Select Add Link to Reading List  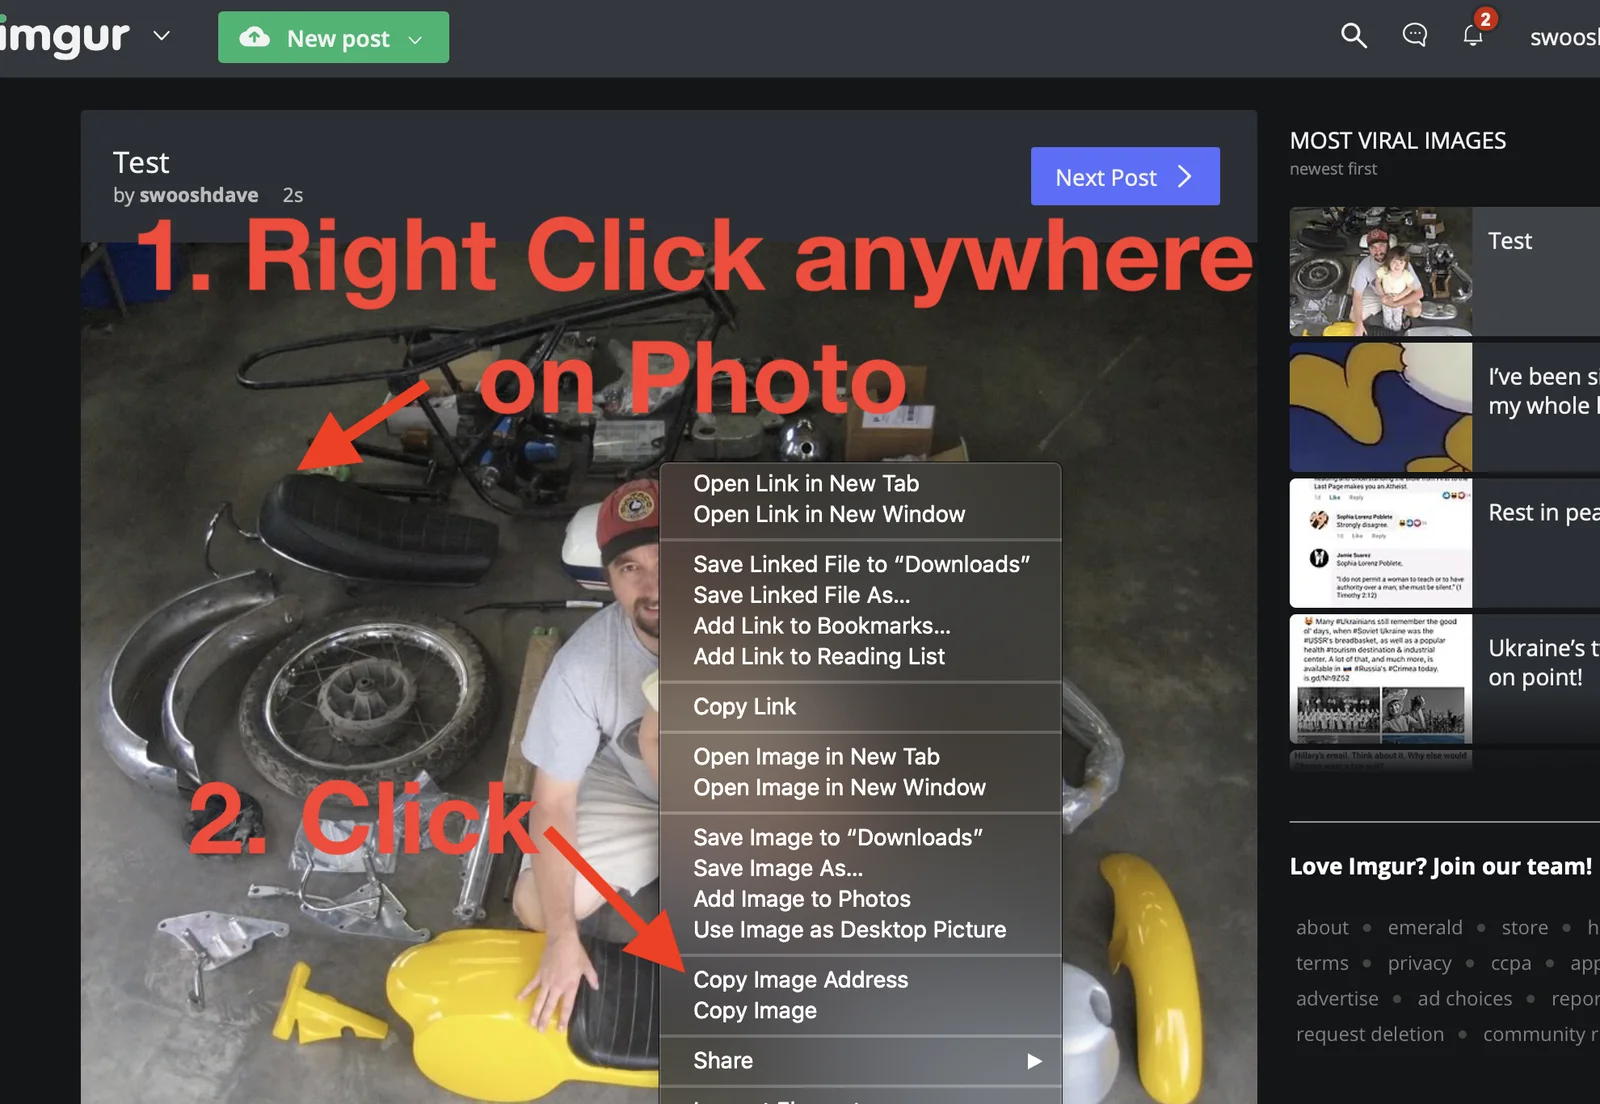[x=818, y=657]
